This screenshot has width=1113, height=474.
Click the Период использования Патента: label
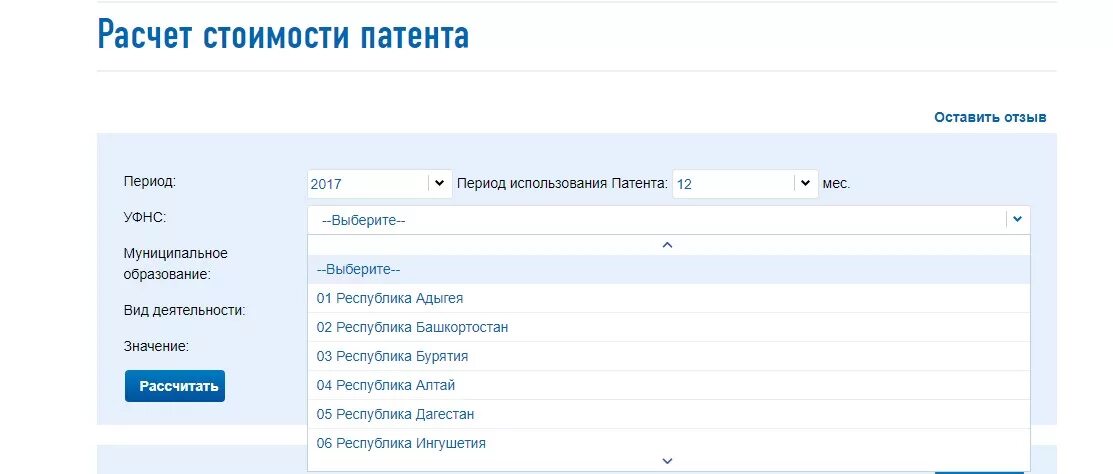tap(563, 184)
